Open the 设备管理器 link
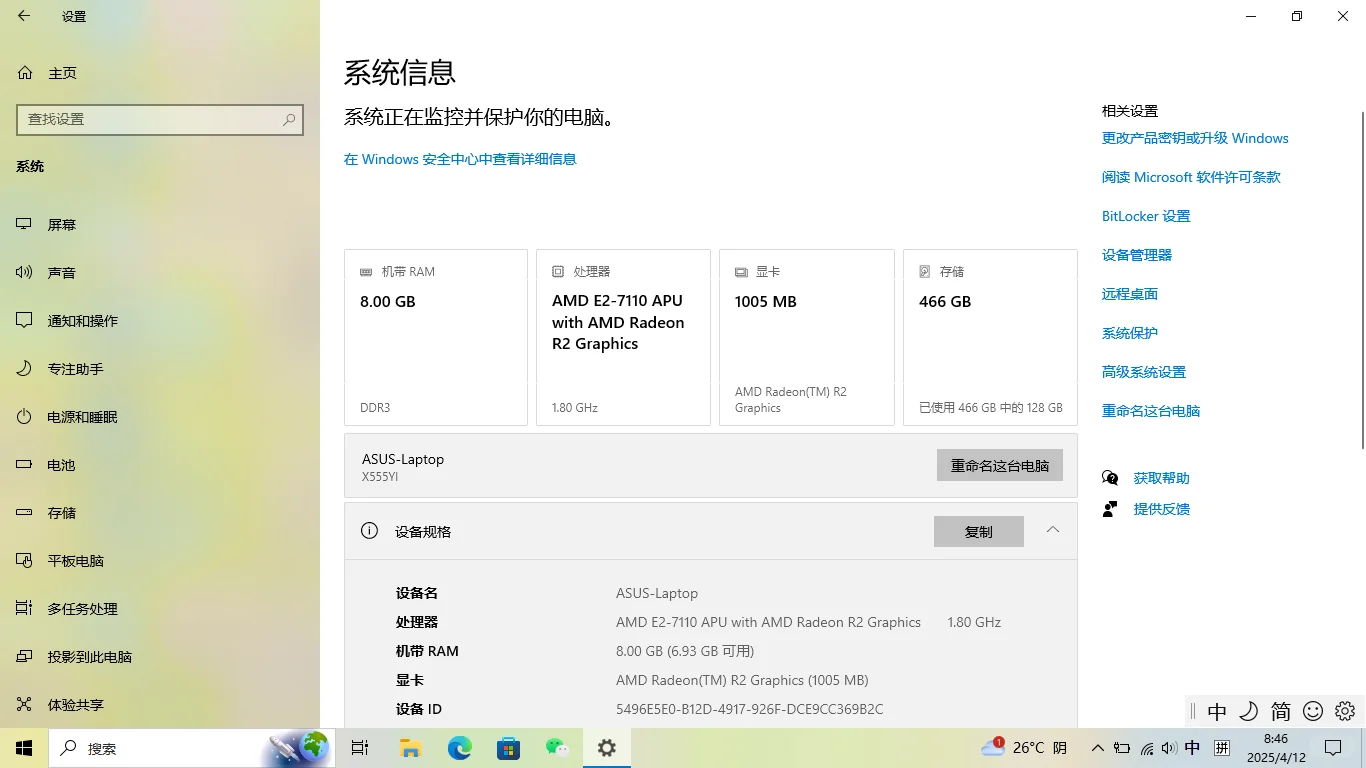The width and height of the screenshot is (1366, 768). tap(1135, 255)
